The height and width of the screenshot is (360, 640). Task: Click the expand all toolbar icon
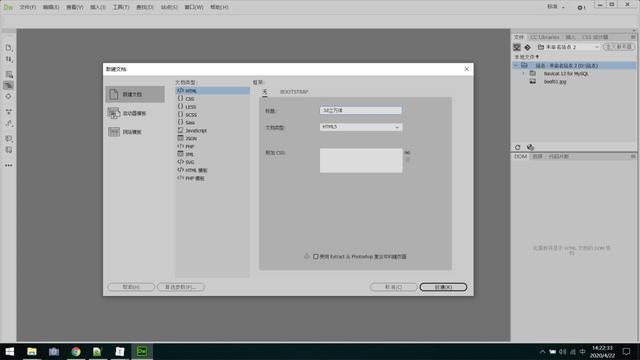pyautogui.click(x=9, y=111)
